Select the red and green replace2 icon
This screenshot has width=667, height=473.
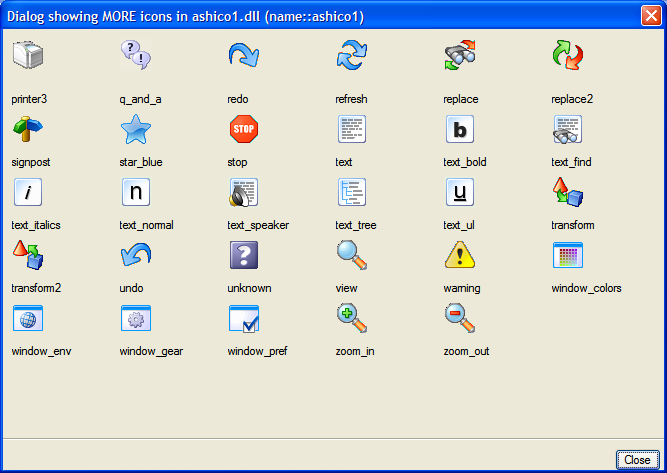coord(567,56)
